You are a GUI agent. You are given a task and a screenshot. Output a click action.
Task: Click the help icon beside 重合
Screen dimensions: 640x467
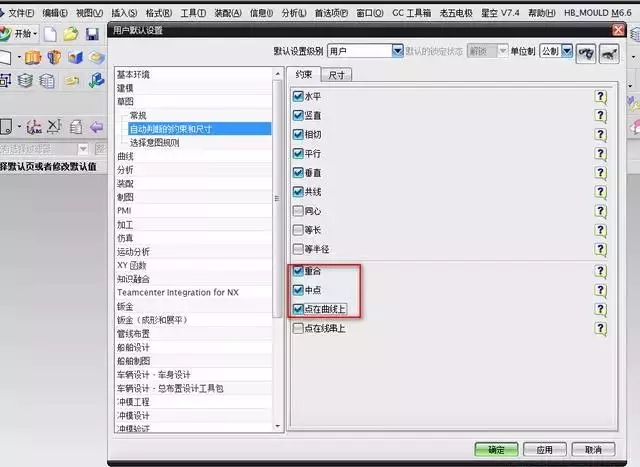[x=600, y=271]
